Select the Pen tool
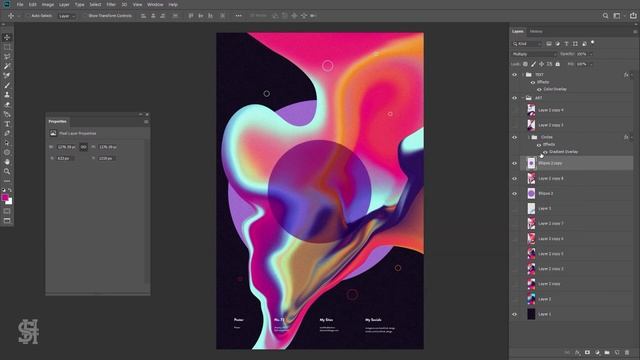Screen dimensions: 640x360 click(x=7, y=133)
